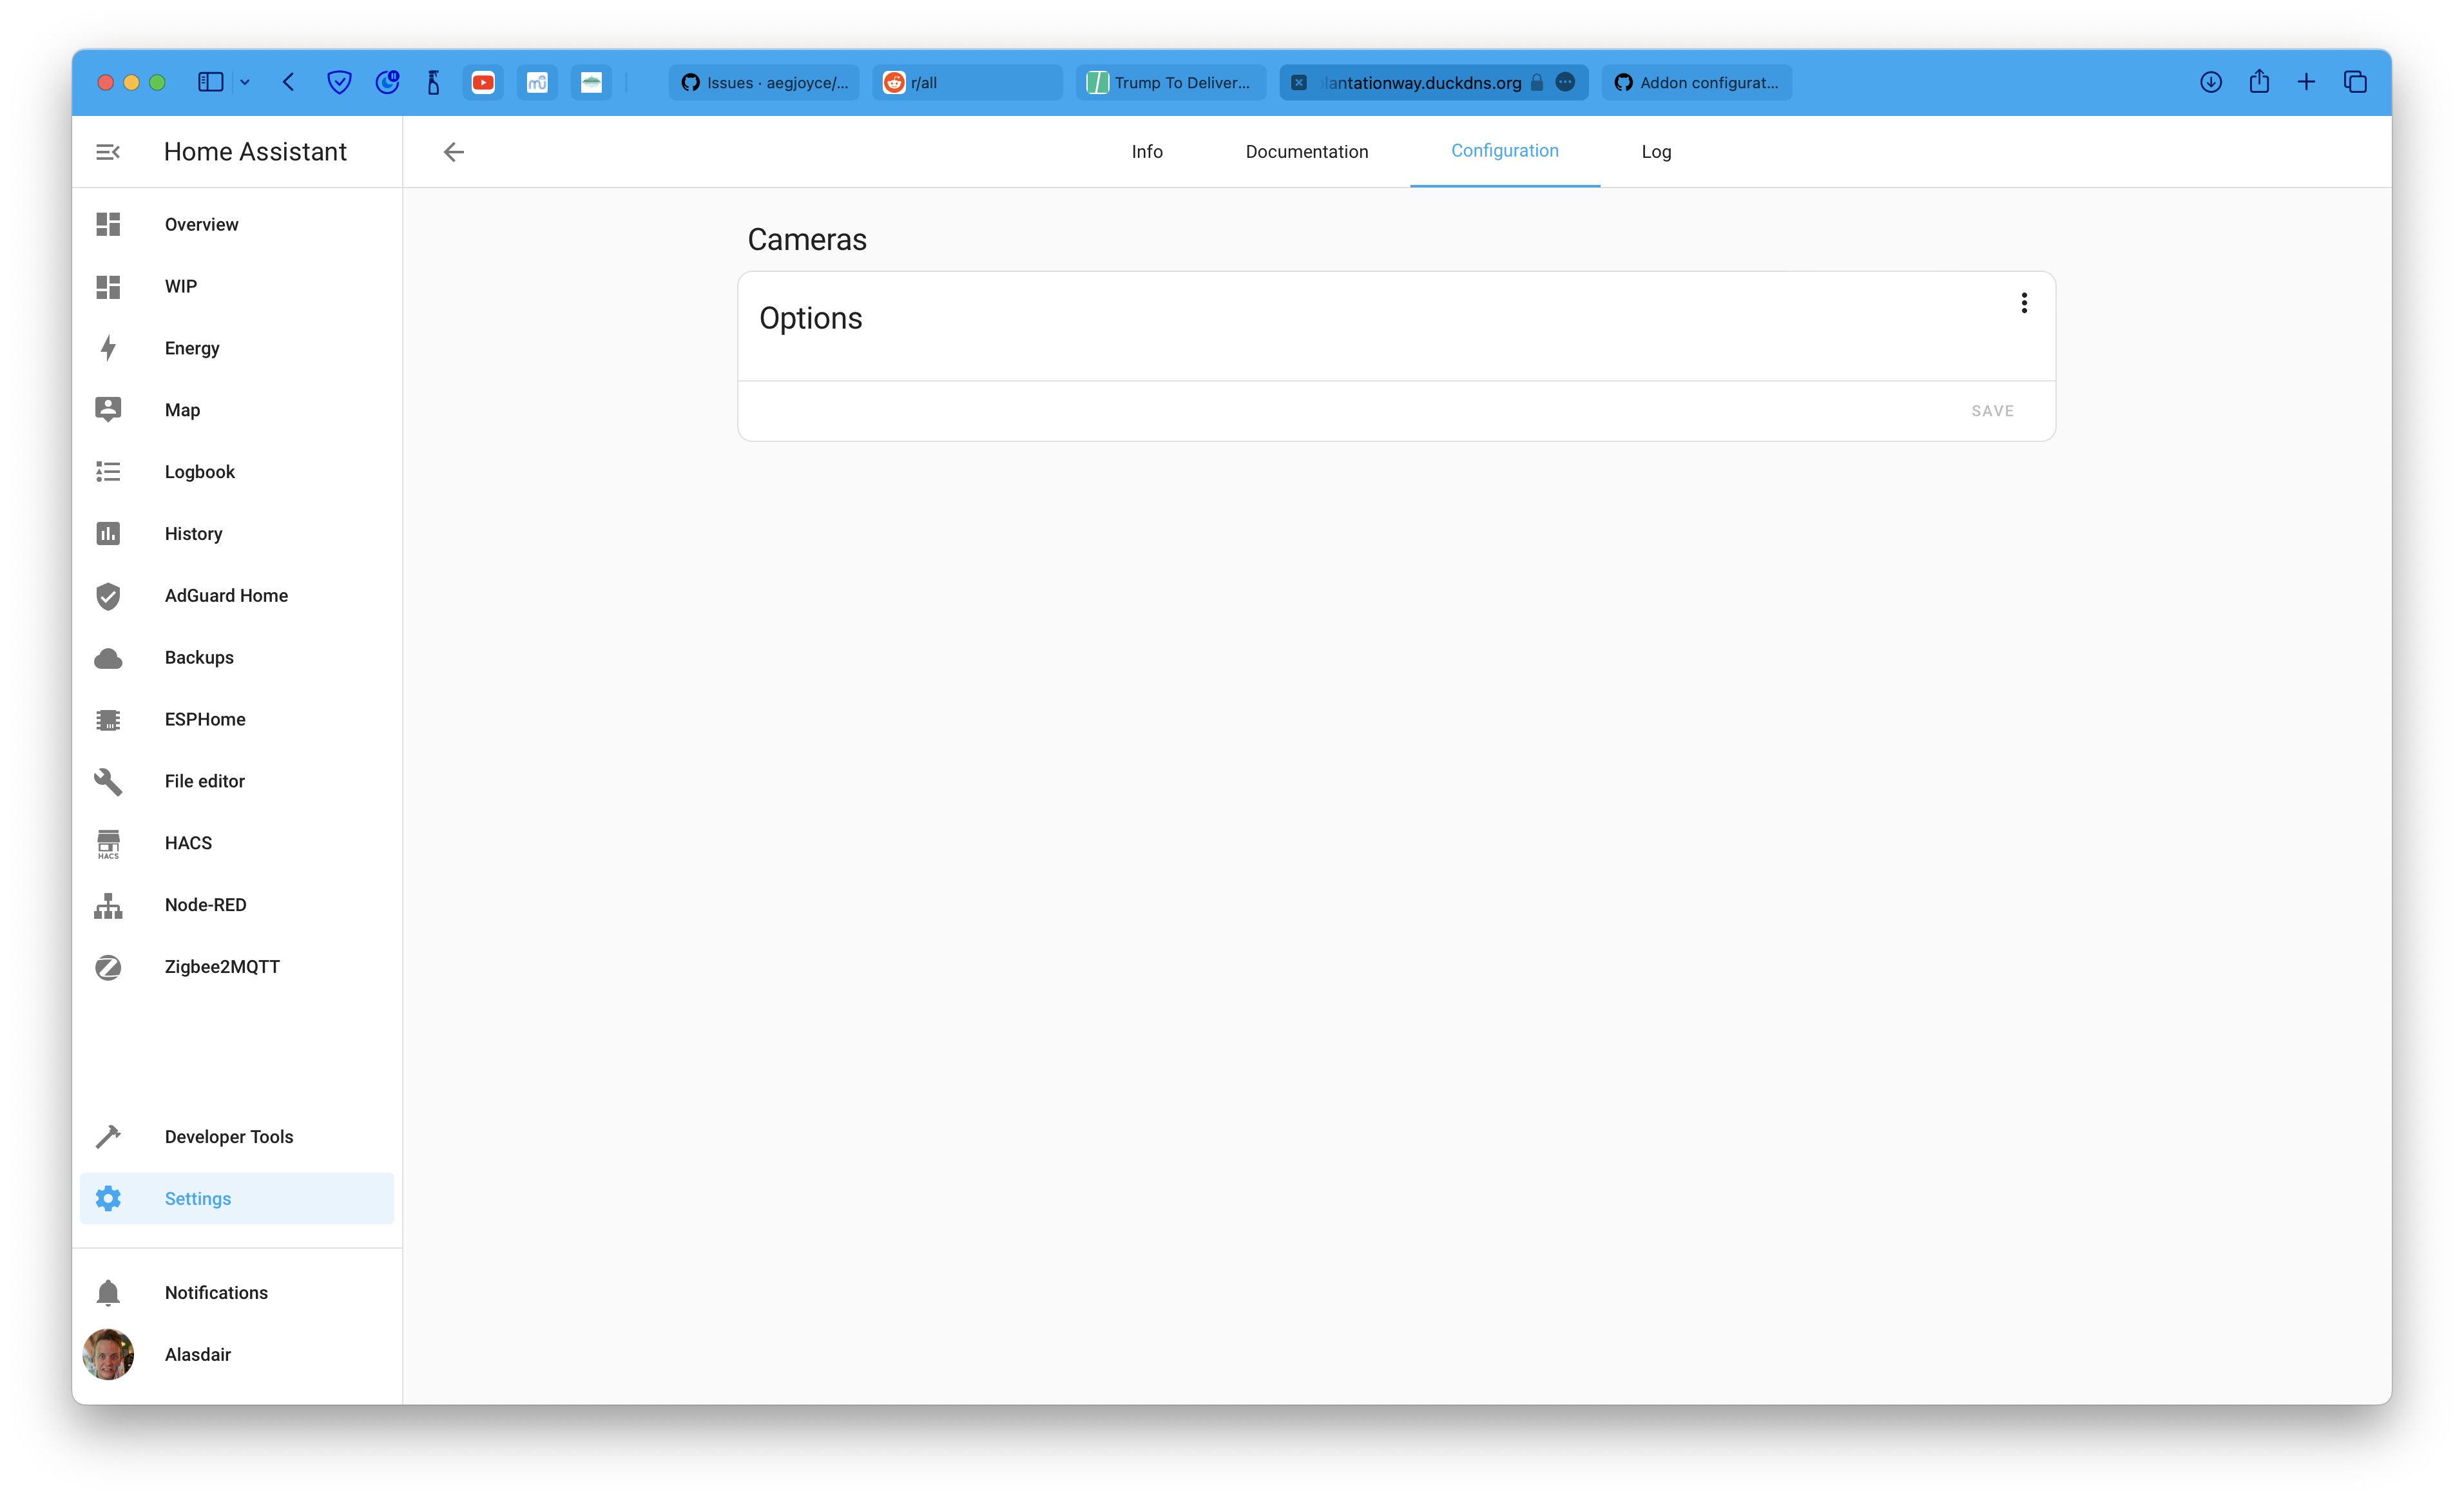Open the Options overflow menu
This screenshot has height=1500, width=2464.
[2024, 302]
